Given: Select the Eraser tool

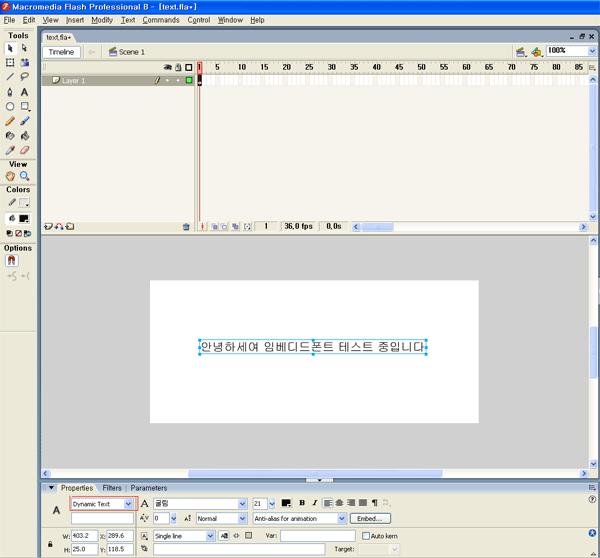Looking at the screenshot, I should coord(24,150).
